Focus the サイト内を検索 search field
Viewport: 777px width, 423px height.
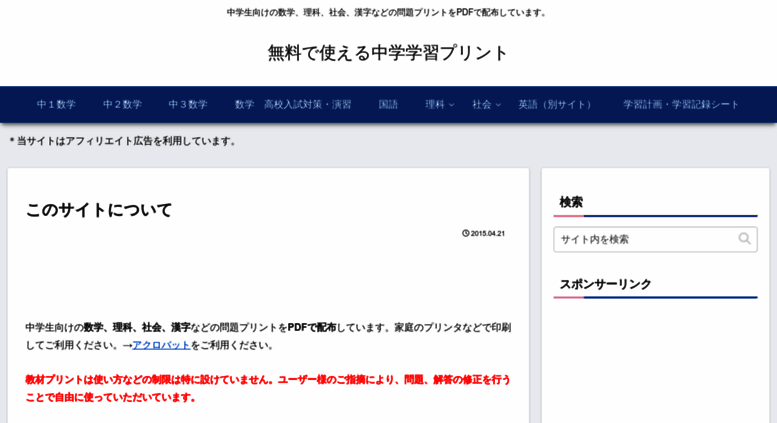(x=655, y=239)
